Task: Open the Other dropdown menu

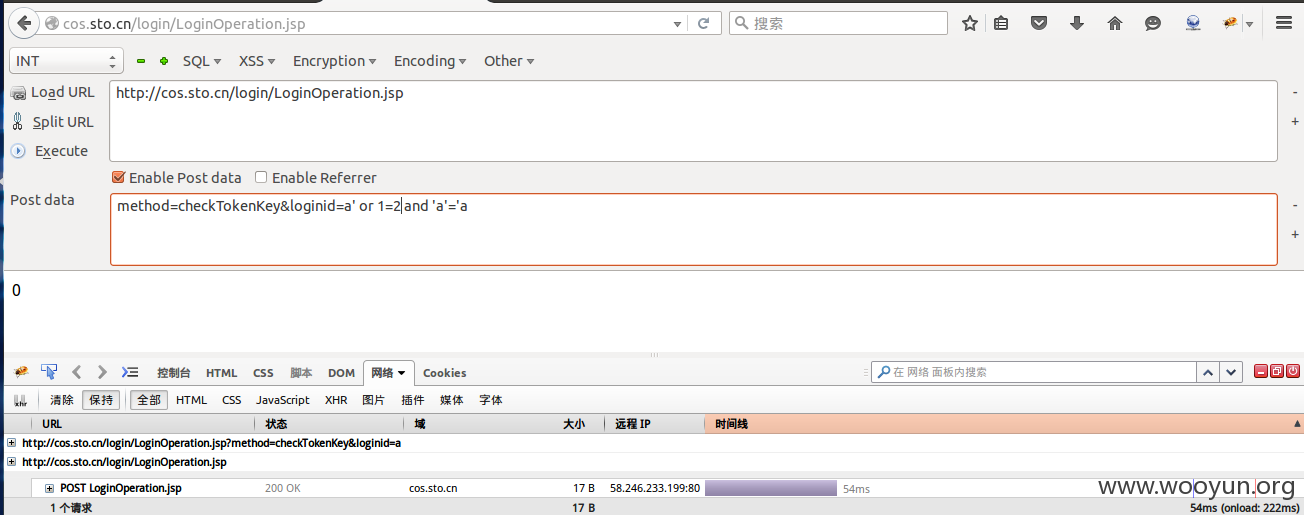Action: tap(509, 61)
